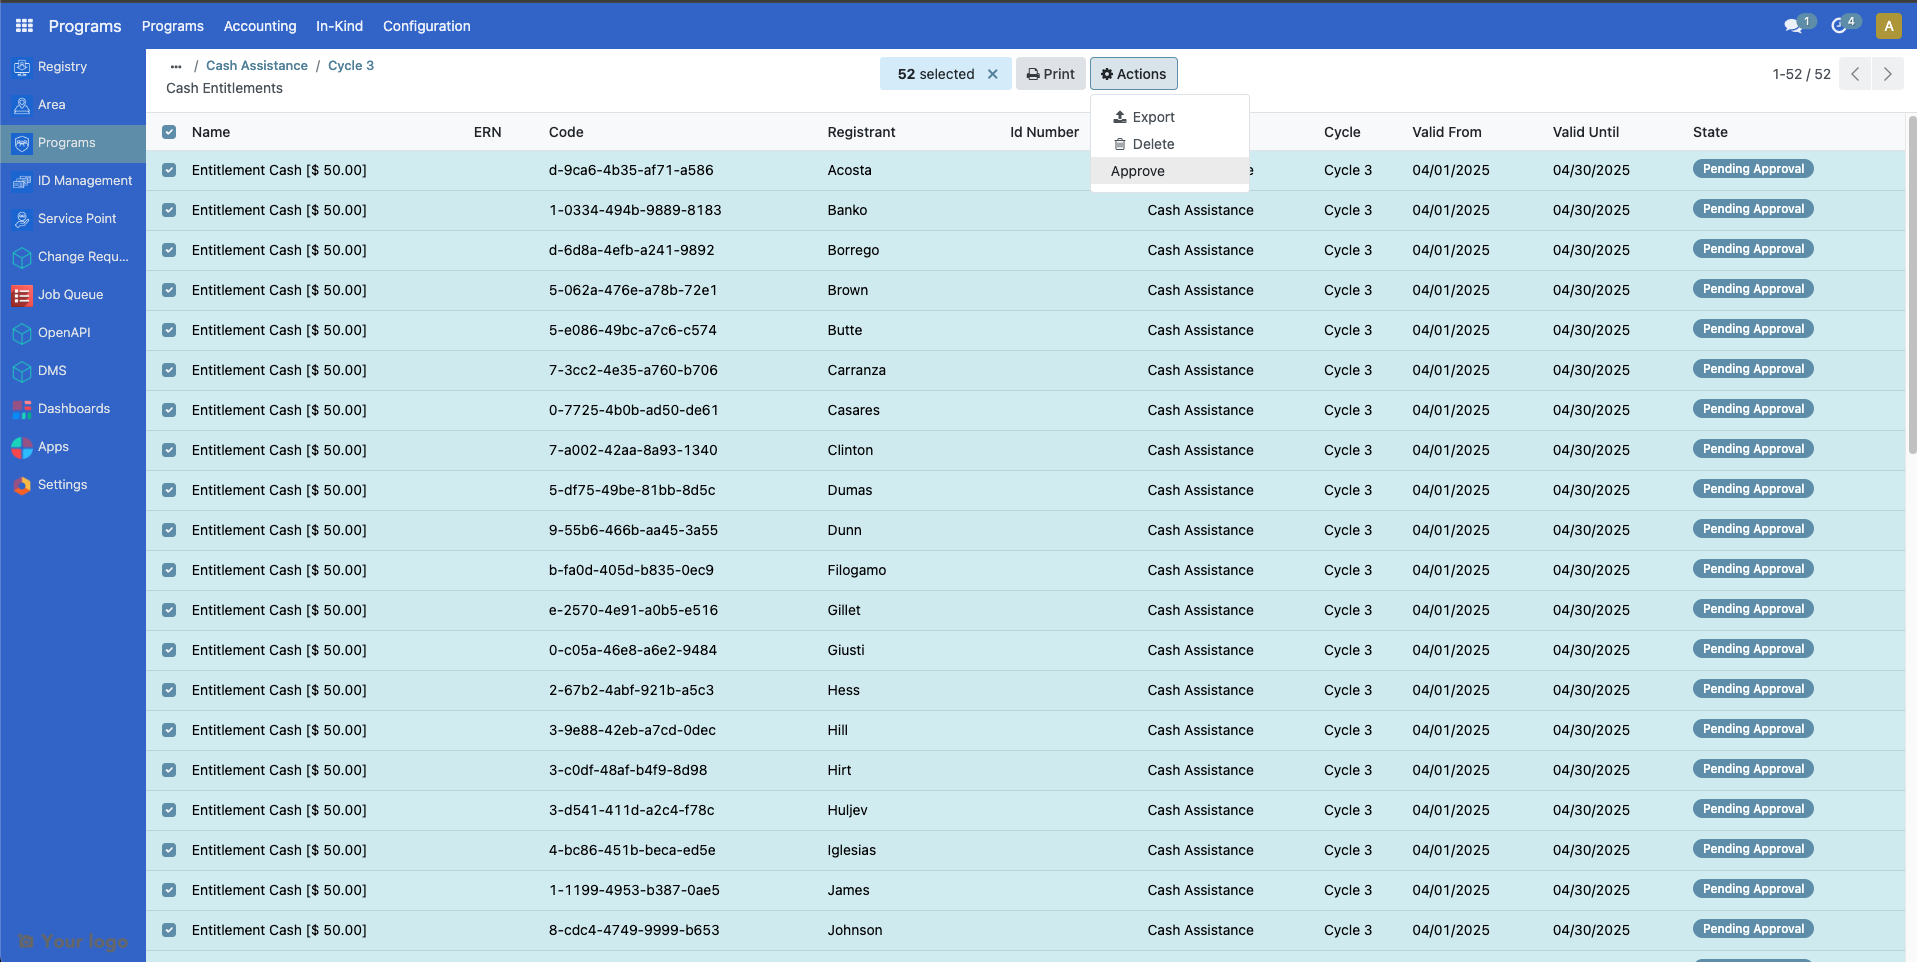Click the Print button
Image resolution: width=1917 pixels, height=962 pixels.
(1049, 73)
